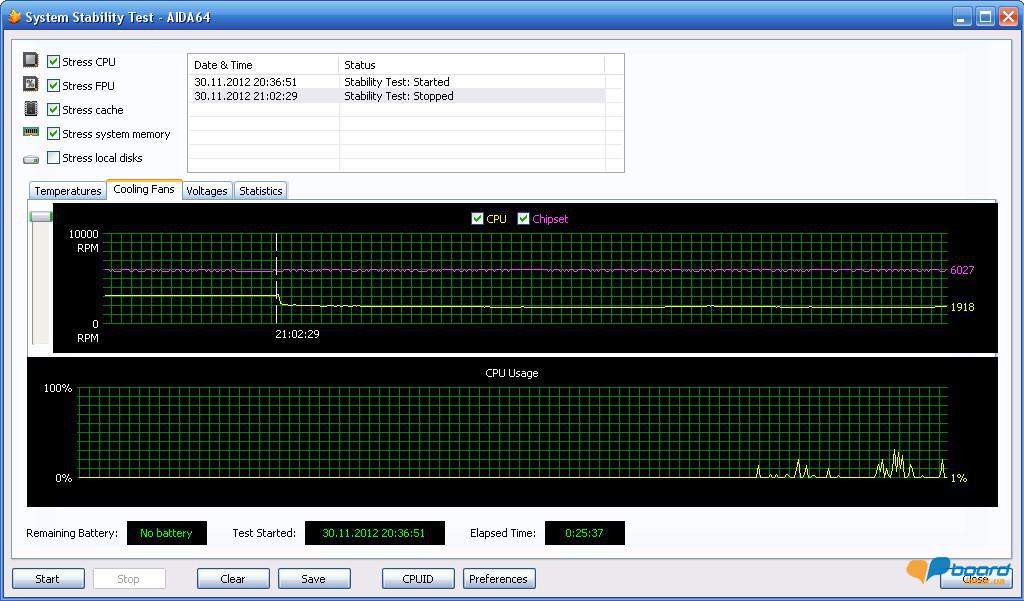Open the Voltages tab
The height and width of the screenshot is (601, 1024).
(207, 191)
